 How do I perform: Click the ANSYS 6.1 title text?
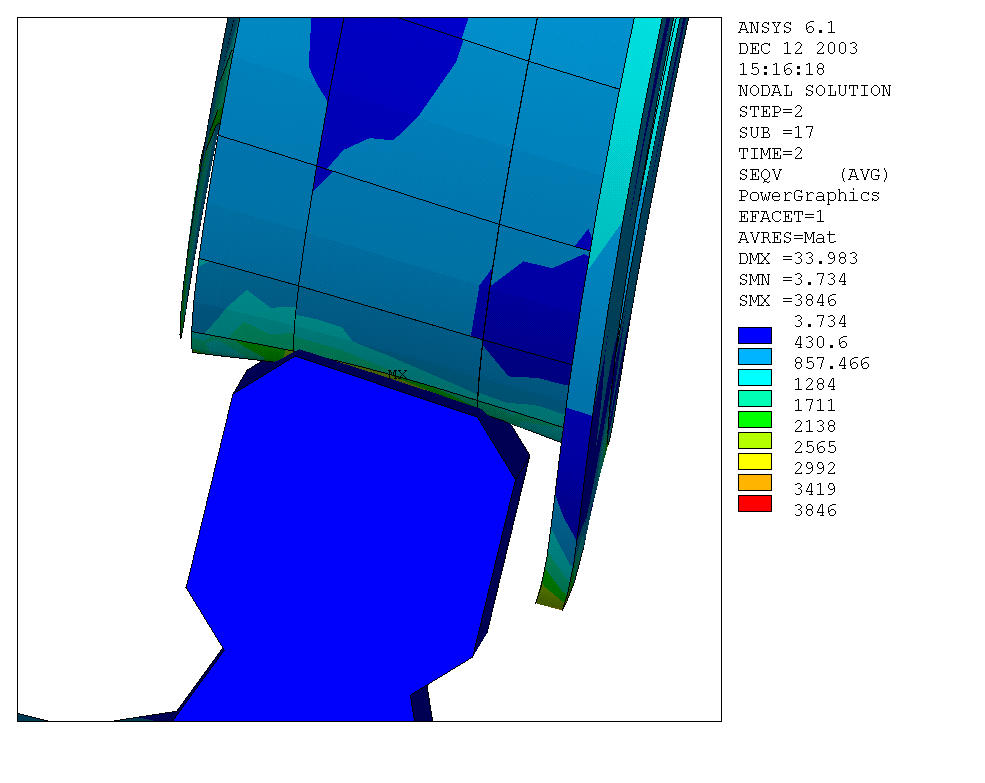coord(786,28)
